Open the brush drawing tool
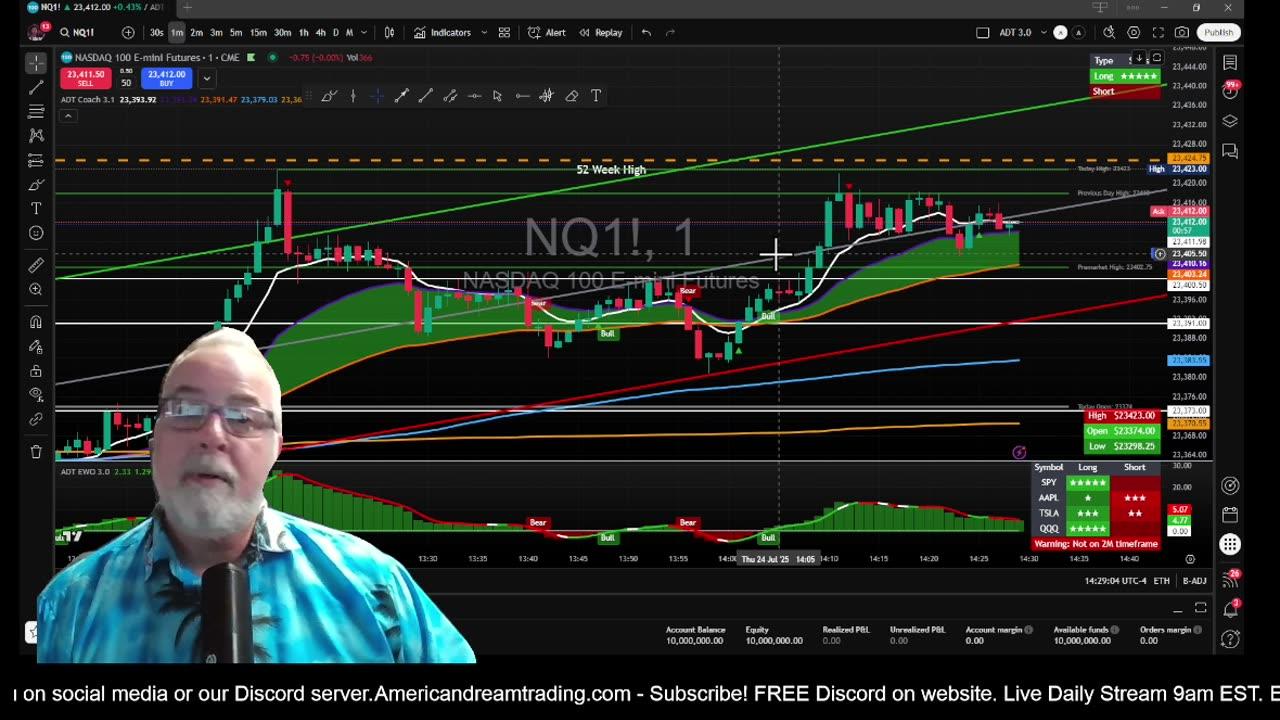Image resolution: width=1280 pixels, height=720 pixels. (x=36, y=185)
